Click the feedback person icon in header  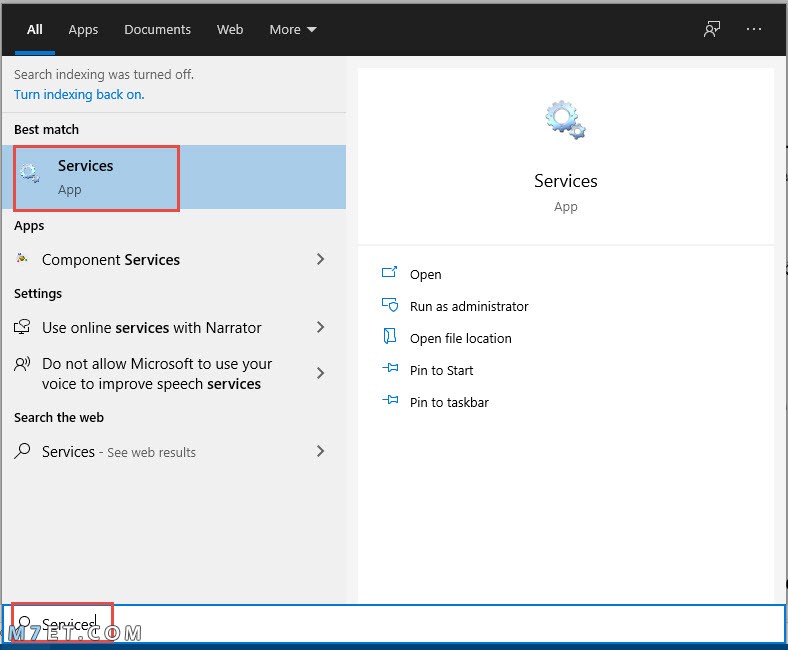tap(712, 29)
